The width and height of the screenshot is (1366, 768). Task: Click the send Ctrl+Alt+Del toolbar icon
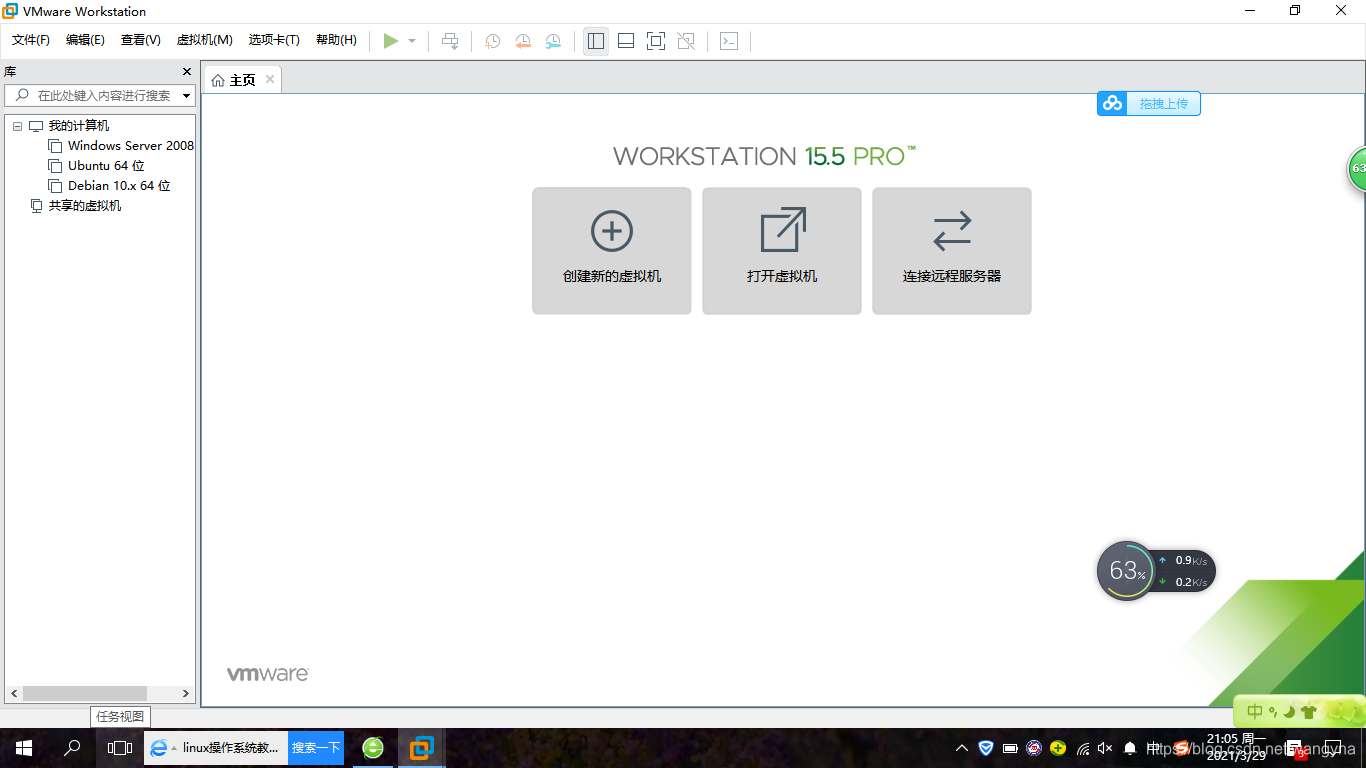click(x=450, y=41)
